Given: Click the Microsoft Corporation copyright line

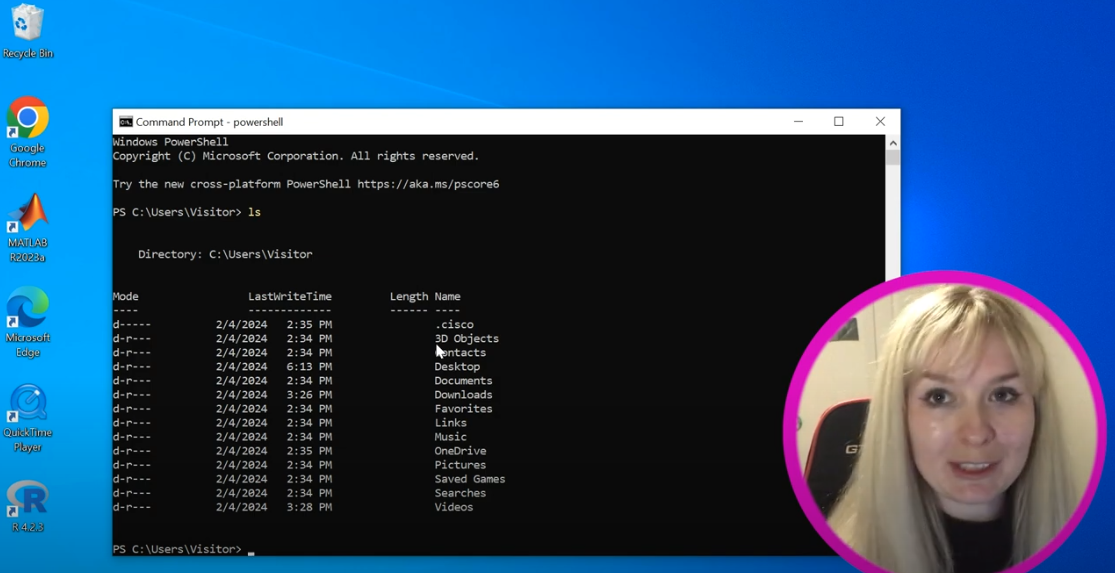Looking at the screenshot, I should (296, 156).
